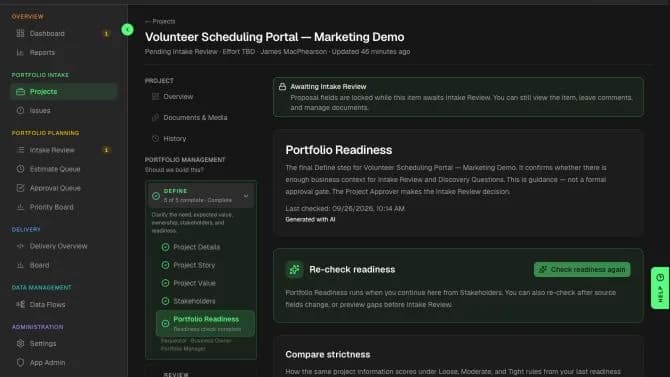Viewport: 670px width, 377px height.
Task: Click the Define stage check circle icon
Action: point(156,196)
